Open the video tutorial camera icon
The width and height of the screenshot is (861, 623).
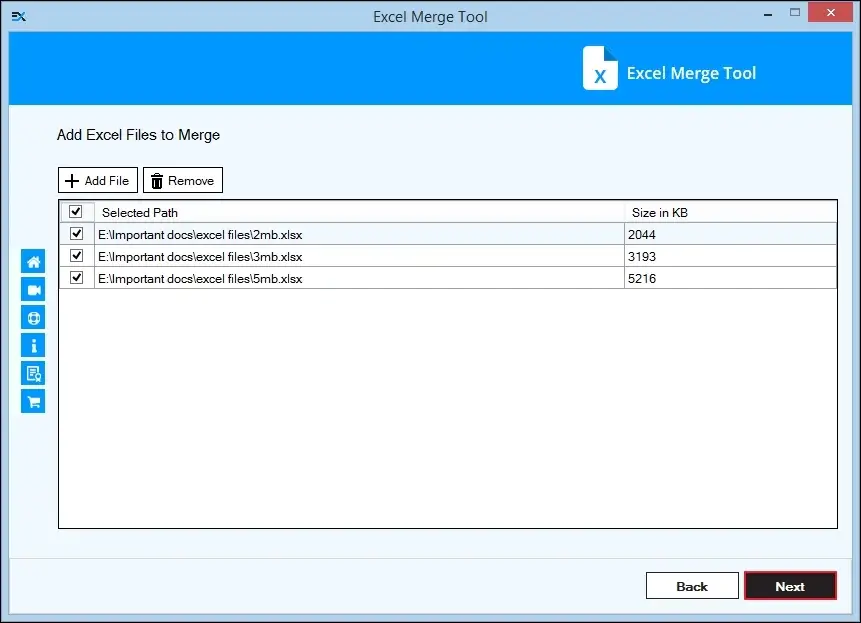(33, 290)
